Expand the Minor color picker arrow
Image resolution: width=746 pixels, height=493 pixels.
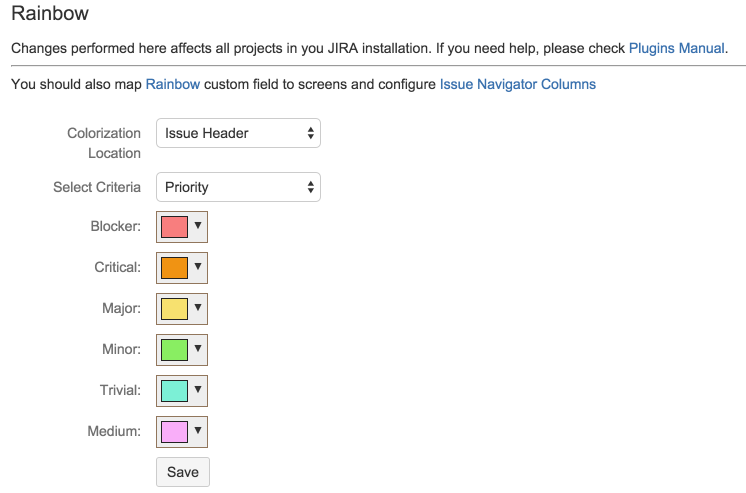click(198, 349)
